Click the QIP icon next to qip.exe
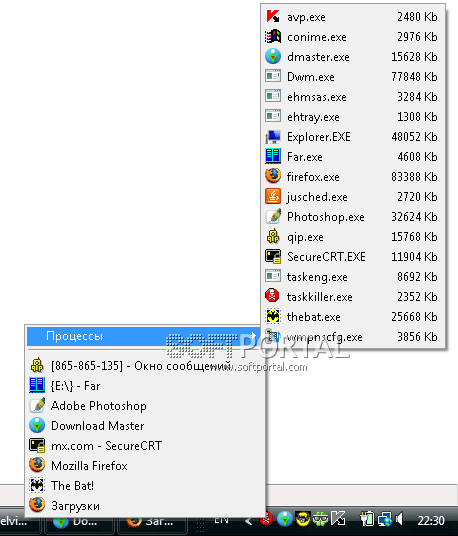The image size is (458, 536). (273, 237)
